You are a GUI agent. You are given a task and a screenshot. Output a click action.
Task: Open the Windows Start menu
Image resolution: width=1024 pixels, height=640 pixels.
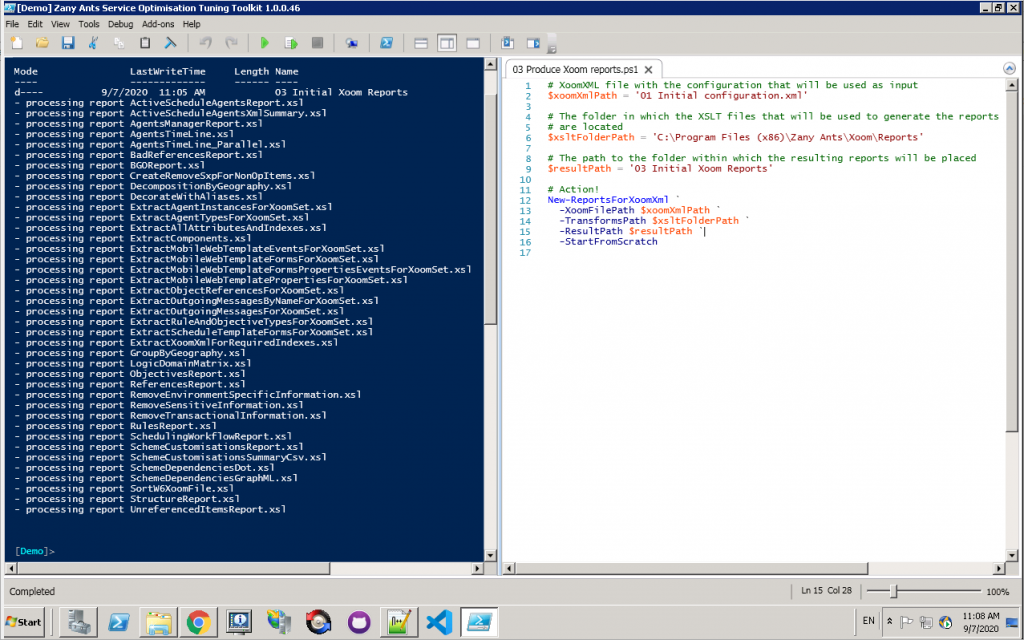click(24, 622)
